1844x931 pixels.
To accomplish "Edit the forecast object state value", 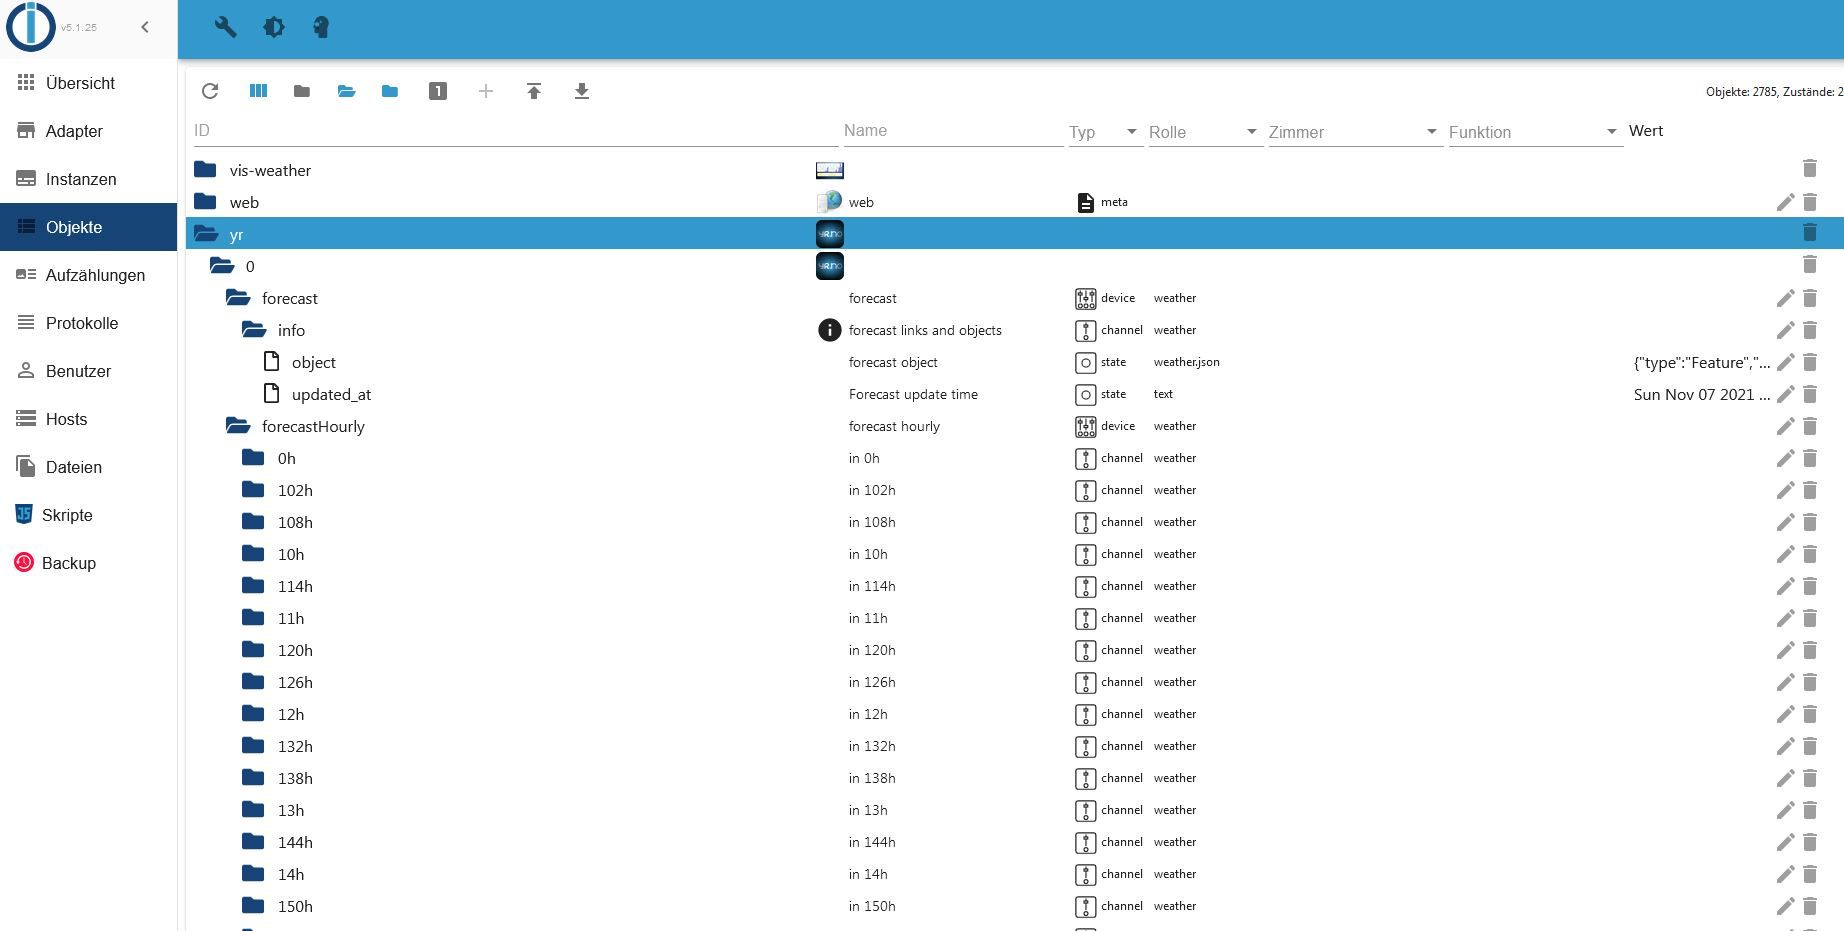I will click(x=1785, y=362).
